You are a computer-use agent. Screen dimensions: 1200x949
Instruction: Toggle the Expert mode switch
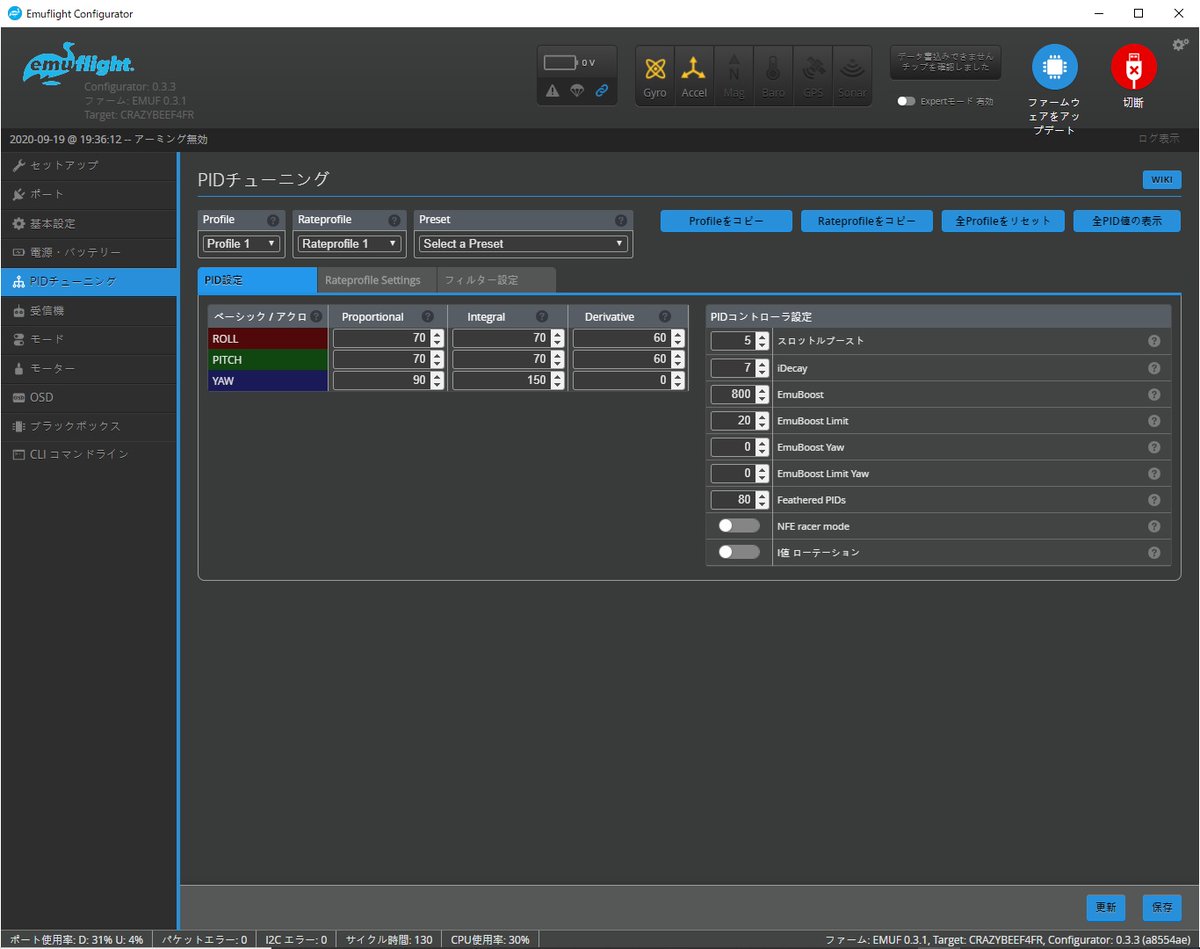tap(906, 102)
